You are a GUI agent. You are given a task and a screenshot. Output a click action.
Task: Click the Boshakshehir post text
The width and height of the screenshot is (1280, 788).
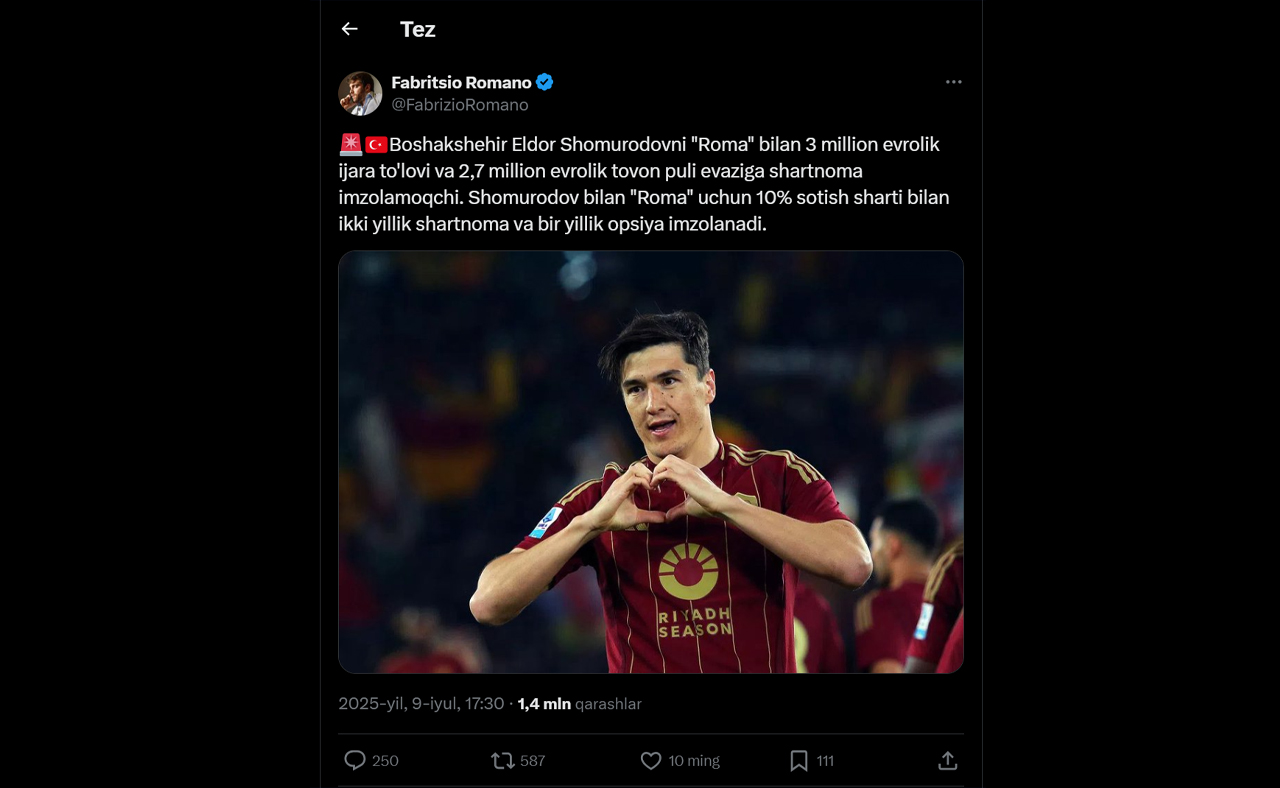click(645, 184)
